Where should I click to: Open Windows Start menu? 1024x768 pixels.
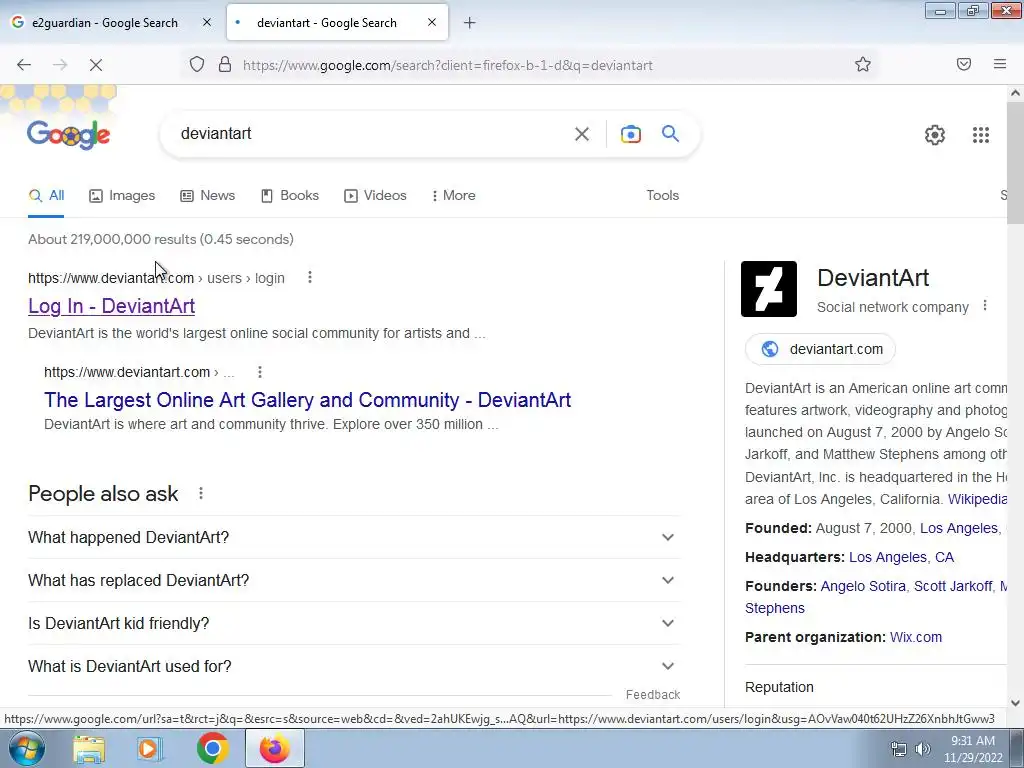pyautogui.click(x=26, y=748)
